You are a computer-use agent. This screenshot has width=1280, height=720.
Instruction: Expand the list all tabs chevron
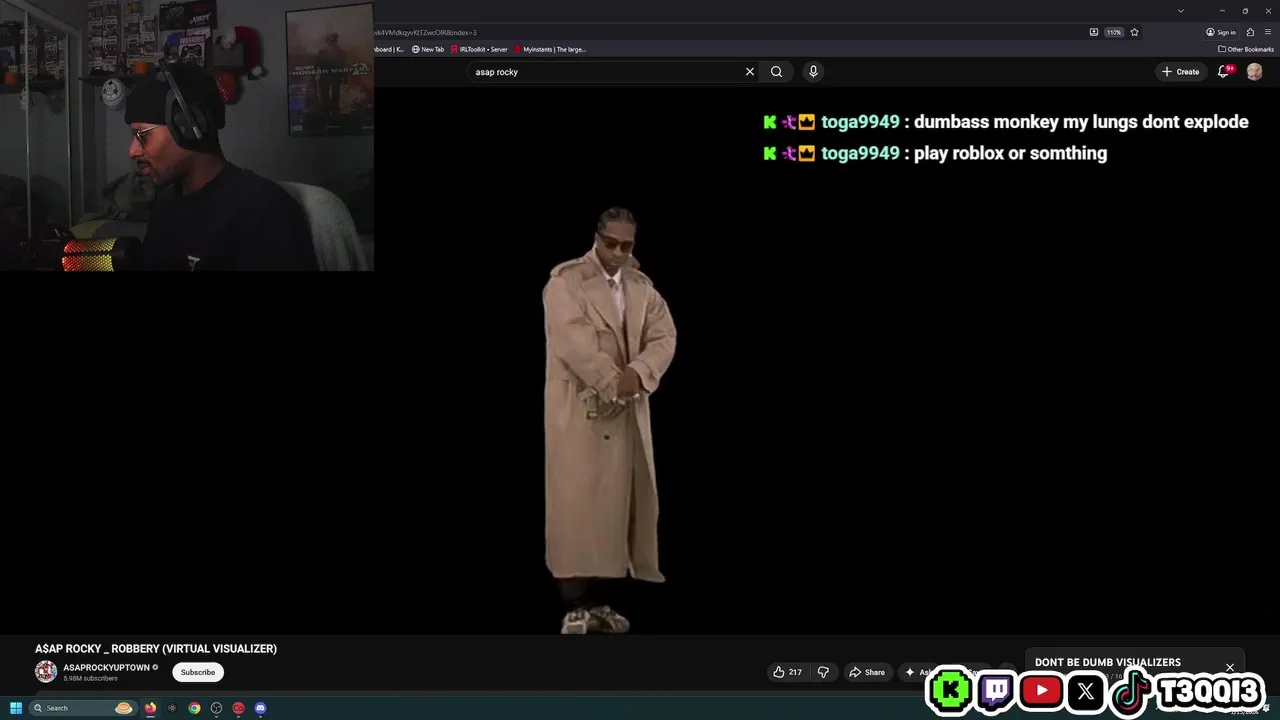(1181, 11)
